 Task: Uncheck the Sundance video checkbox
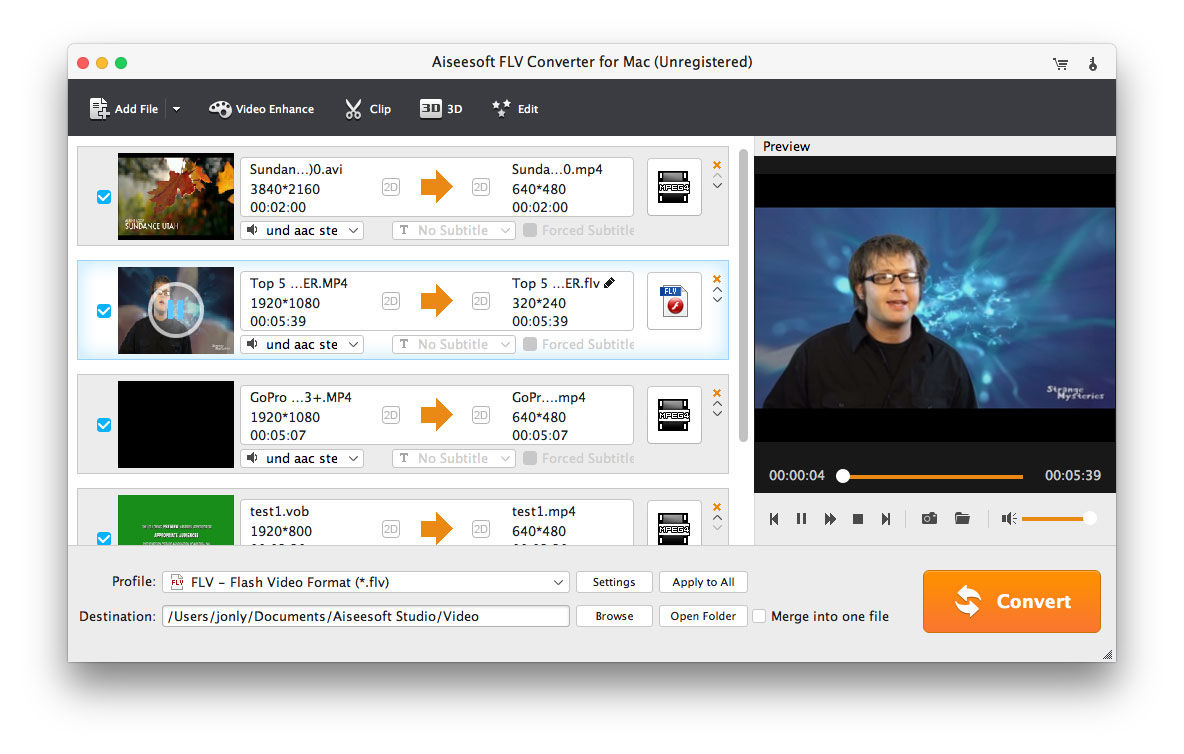[104, 197]
